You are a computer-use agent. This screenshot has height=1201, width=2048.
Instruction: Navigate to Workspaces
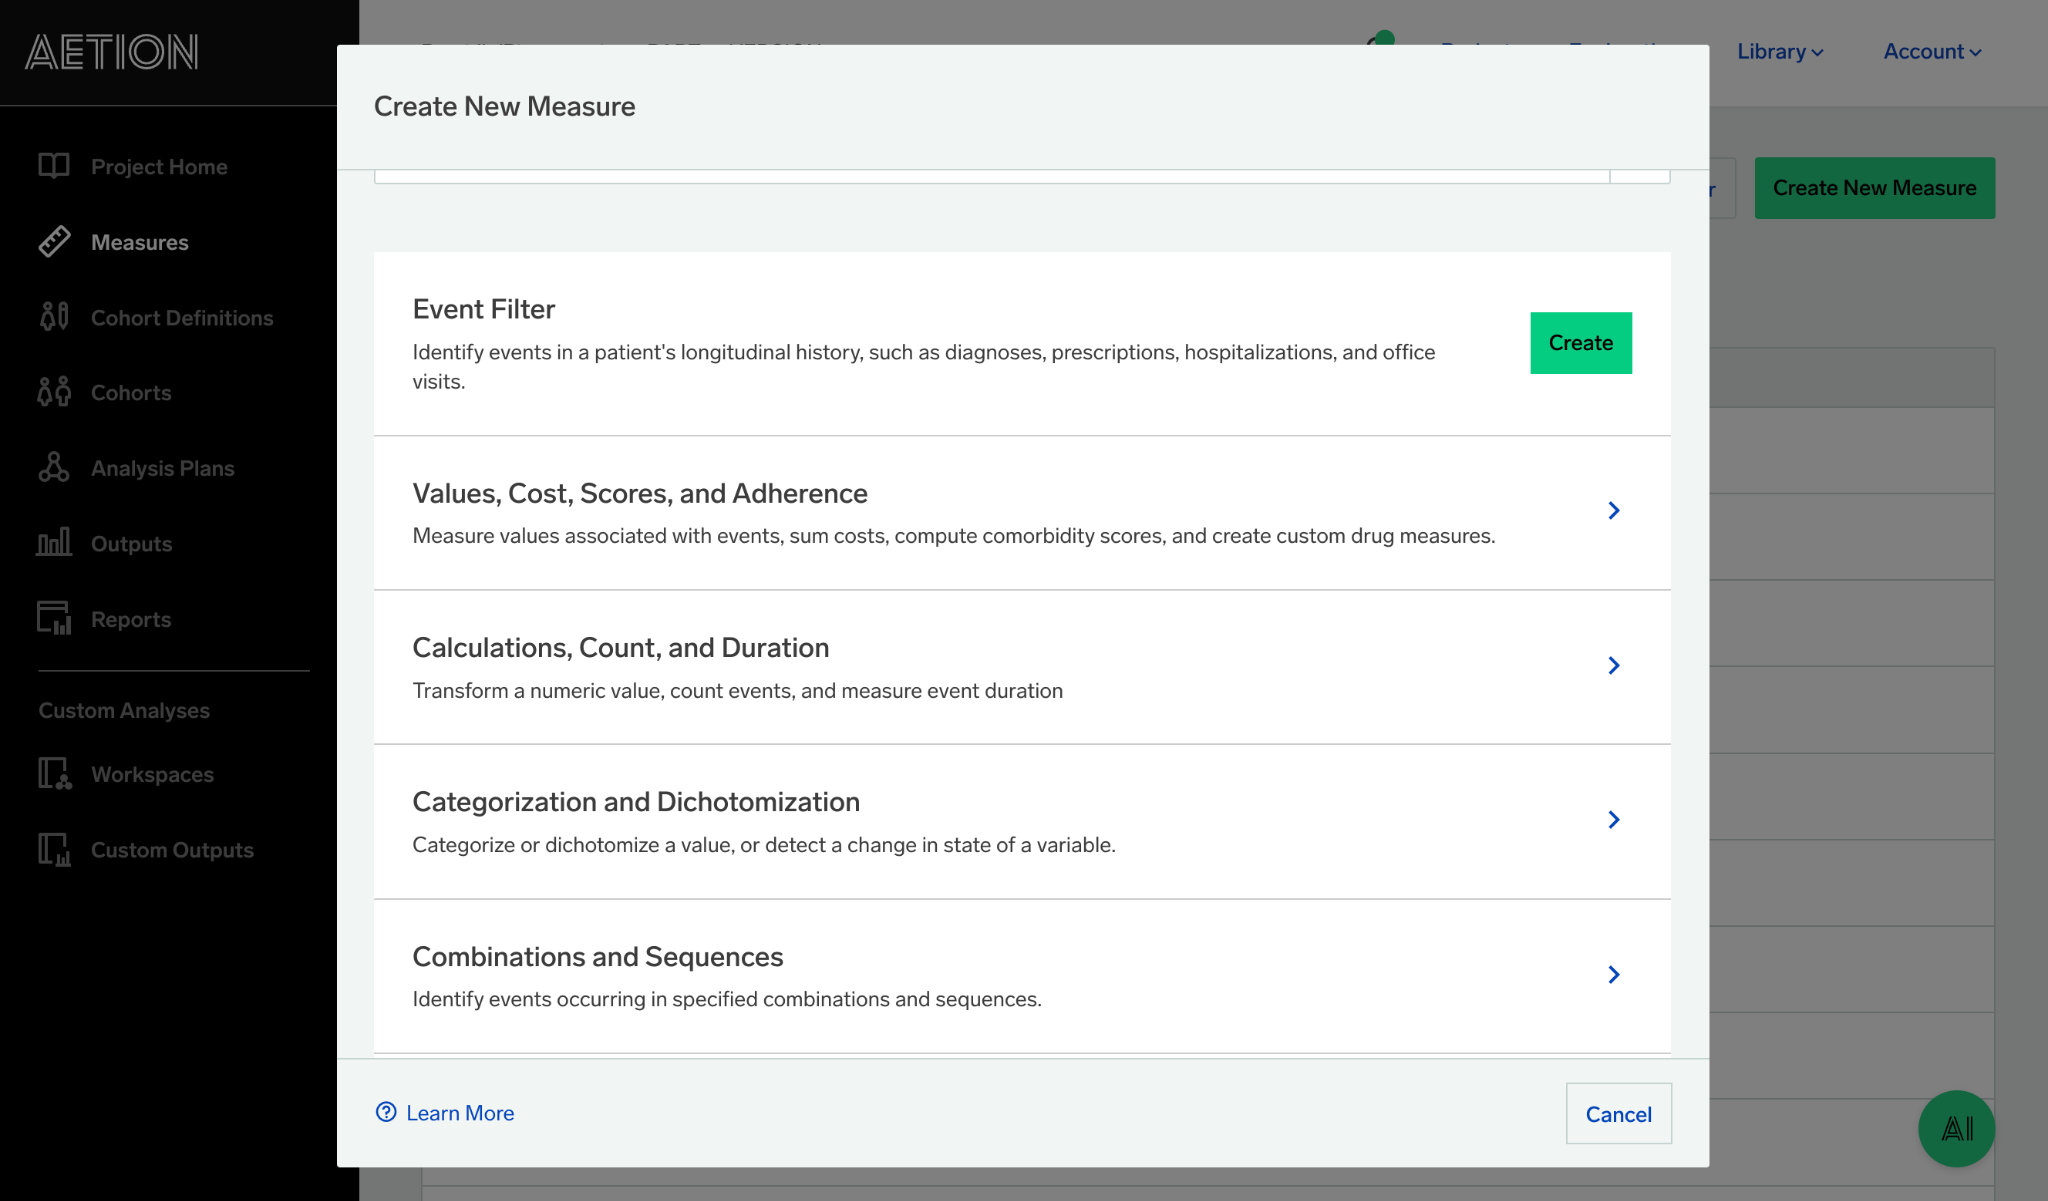pyautogui.click(x=151, y=774)
